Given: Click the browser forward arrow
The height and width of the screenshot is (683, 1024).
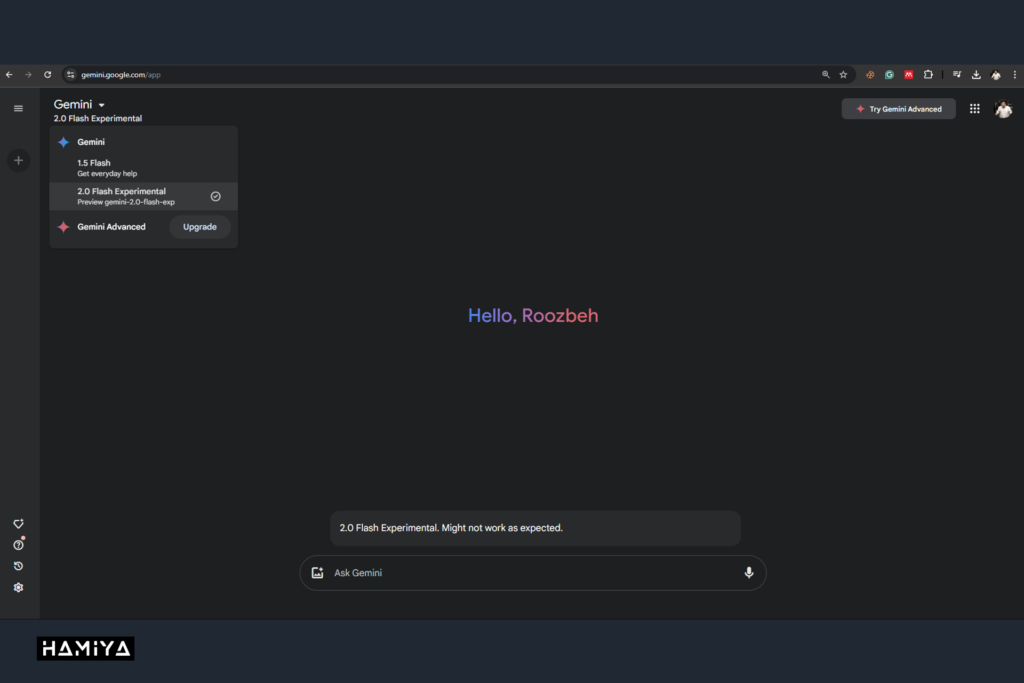Looking at the screenshot, I should [28, 74].
